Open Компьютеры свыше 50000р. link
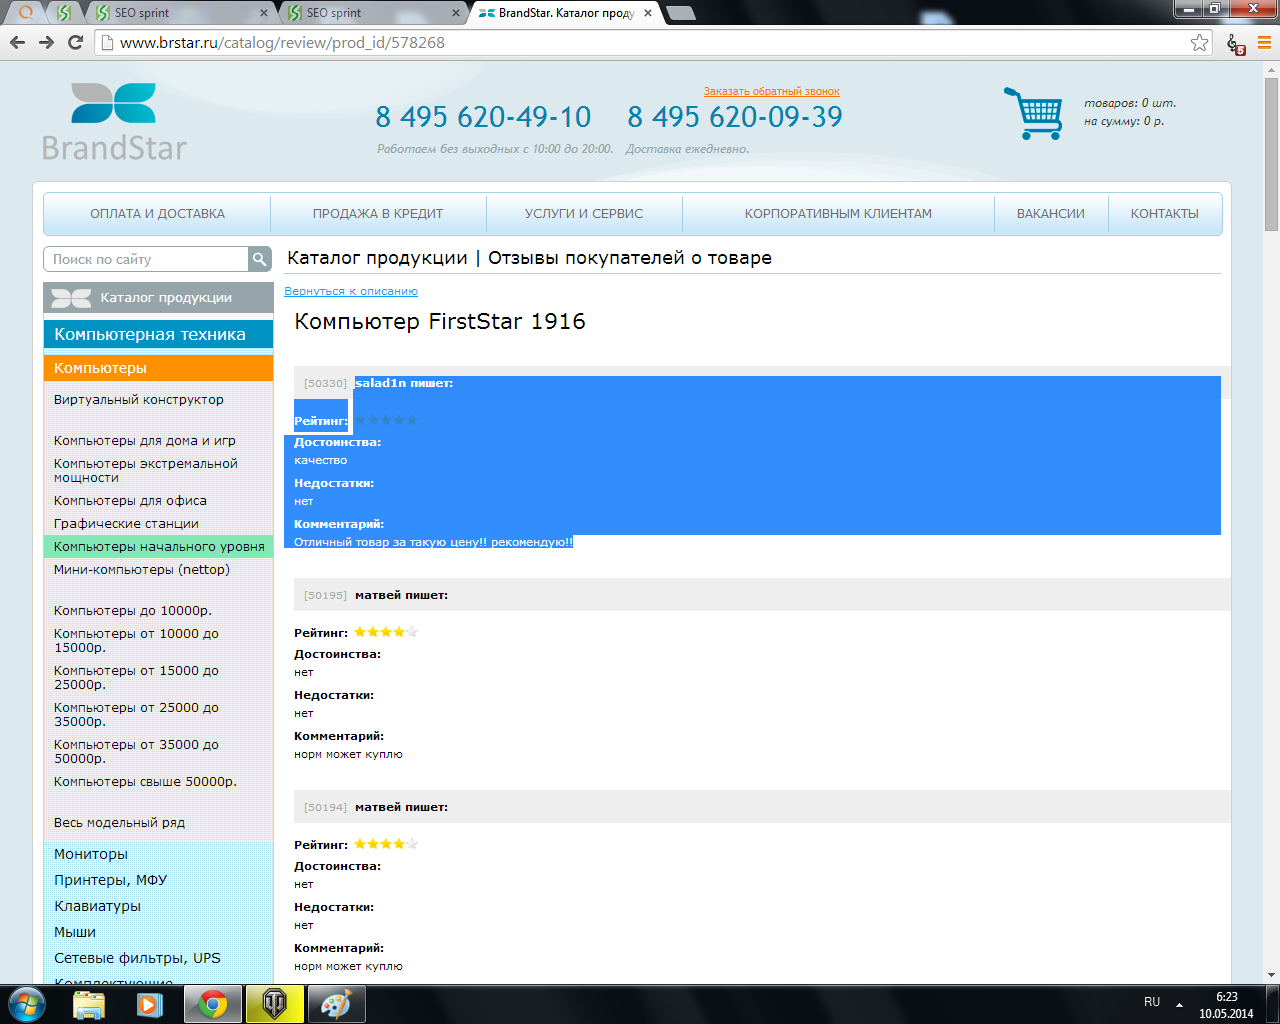 tap(145, 781)
